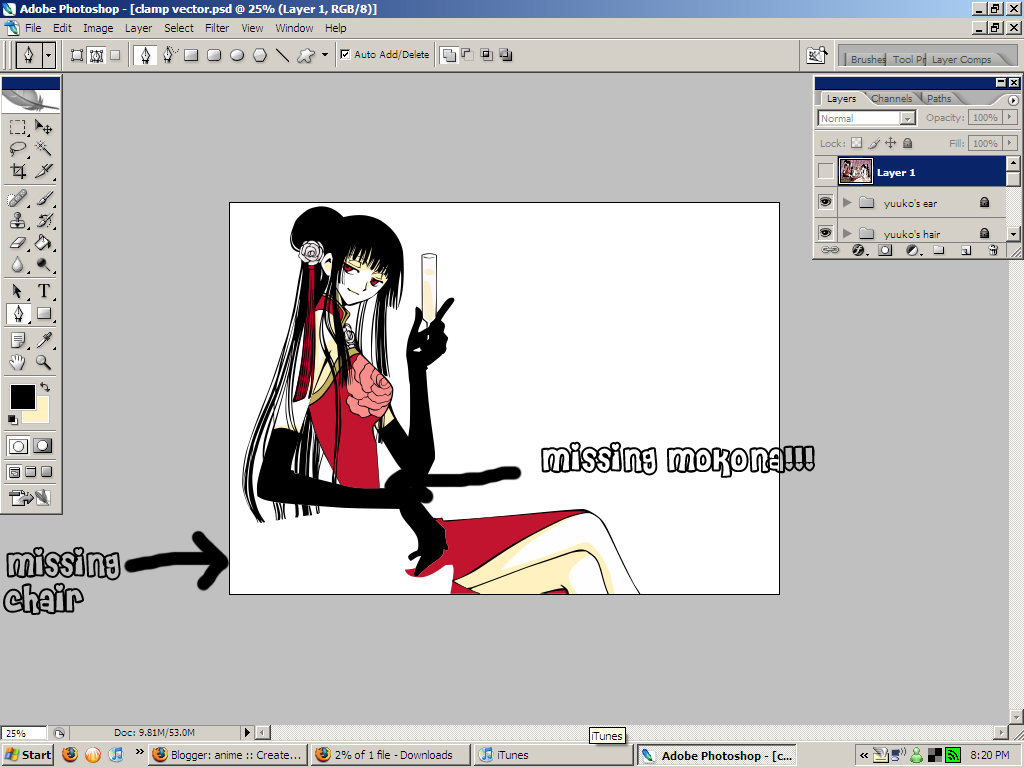Select the Path Selection tool
The height and width of the screenshot is (768, 1024).
pyautogui.click(x=18, y=291)
